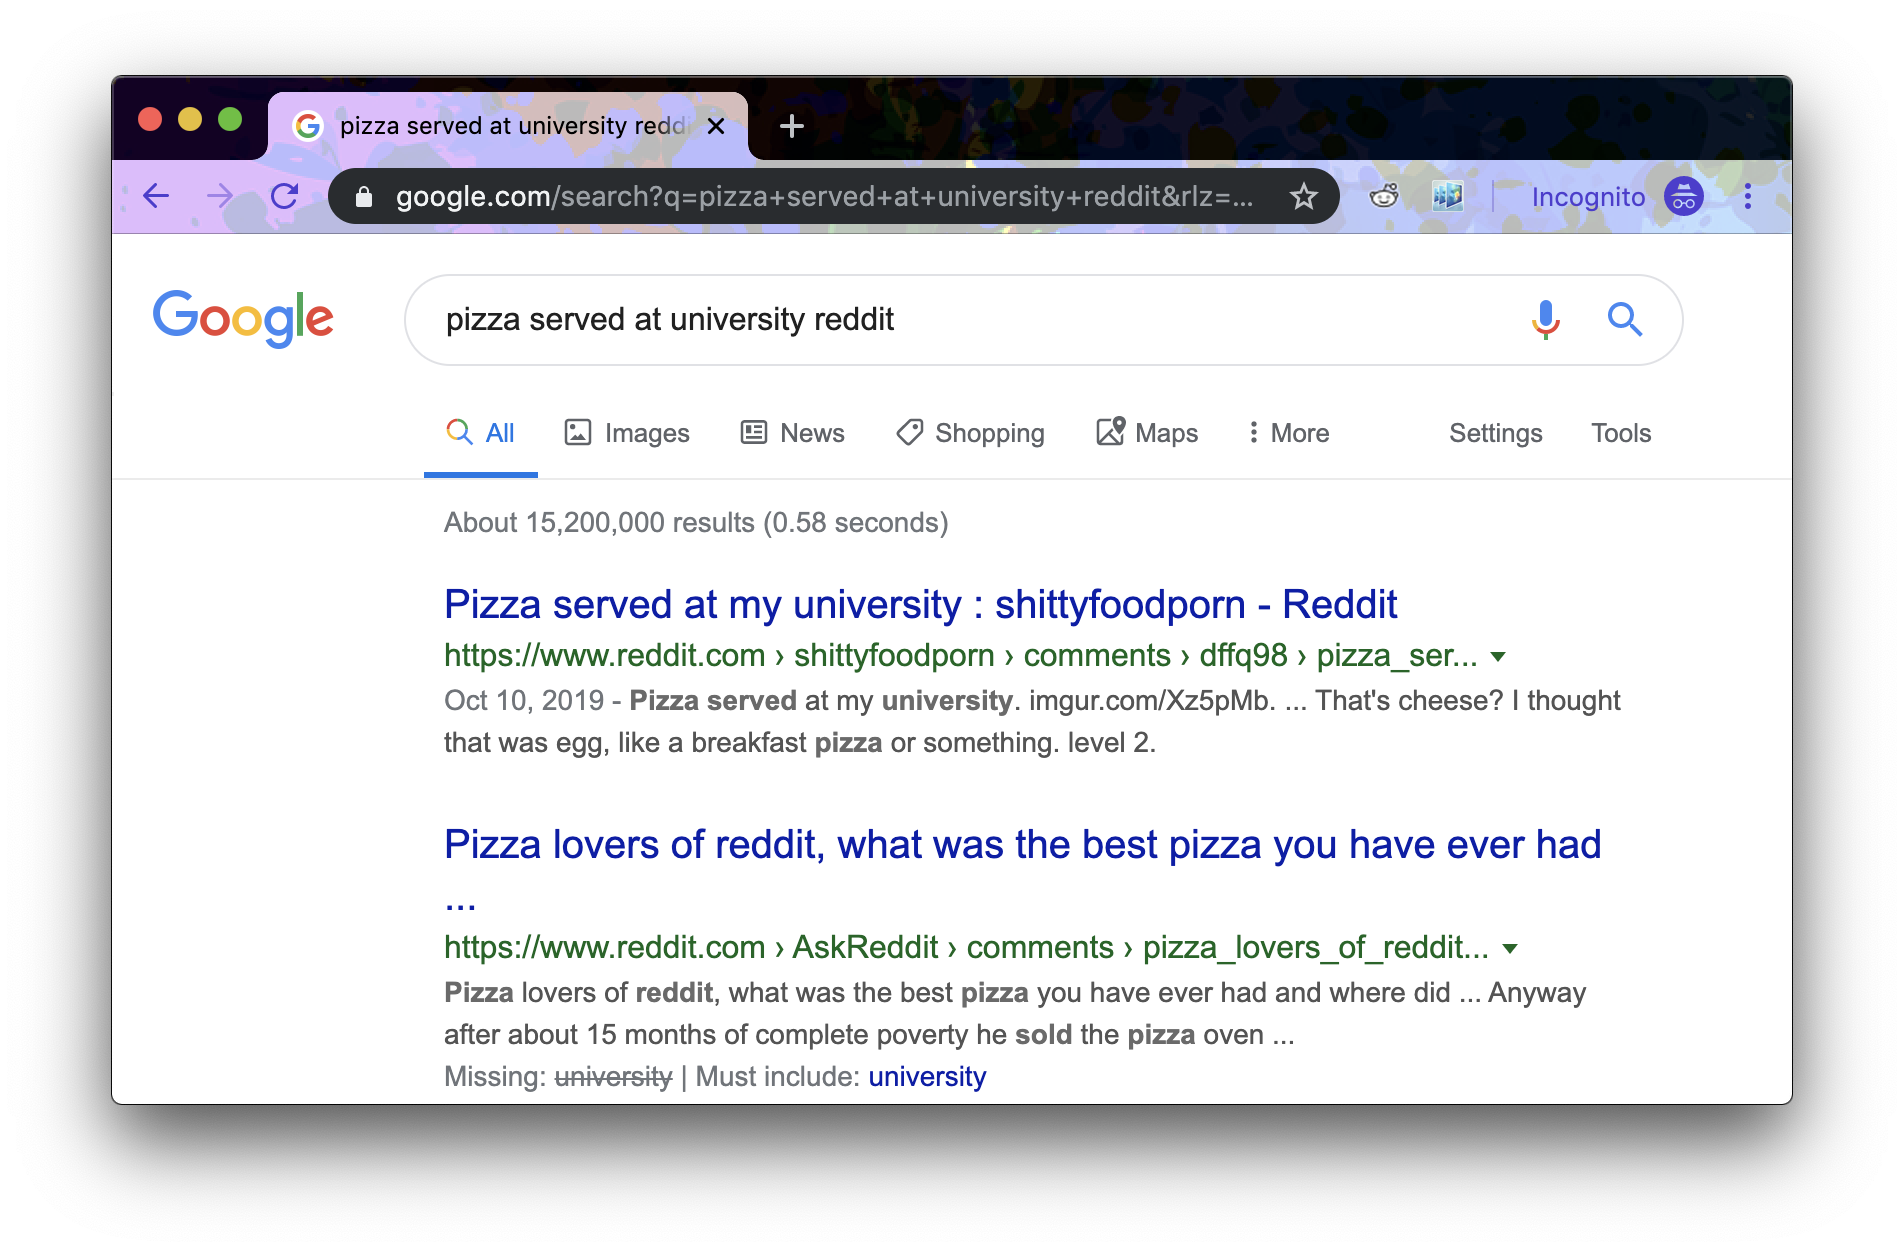This screenshot has width=1904, height=1252.
Task: Expand the More search categories menu
Action: [1288, 433]
